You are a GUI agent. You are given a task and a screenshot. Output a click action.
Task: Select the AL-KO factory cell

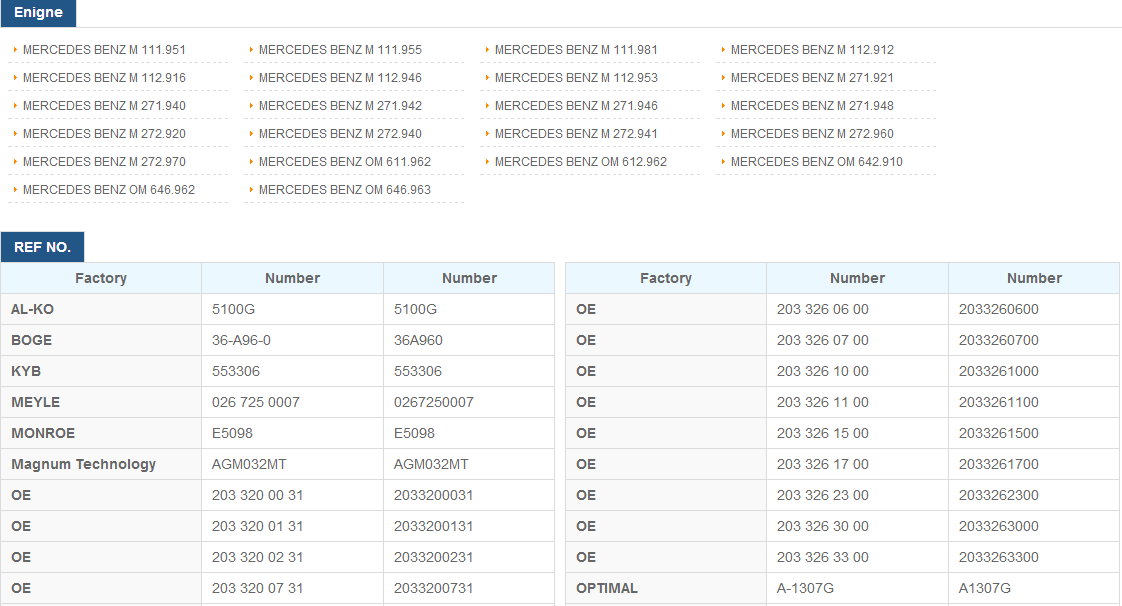[101, 309]
